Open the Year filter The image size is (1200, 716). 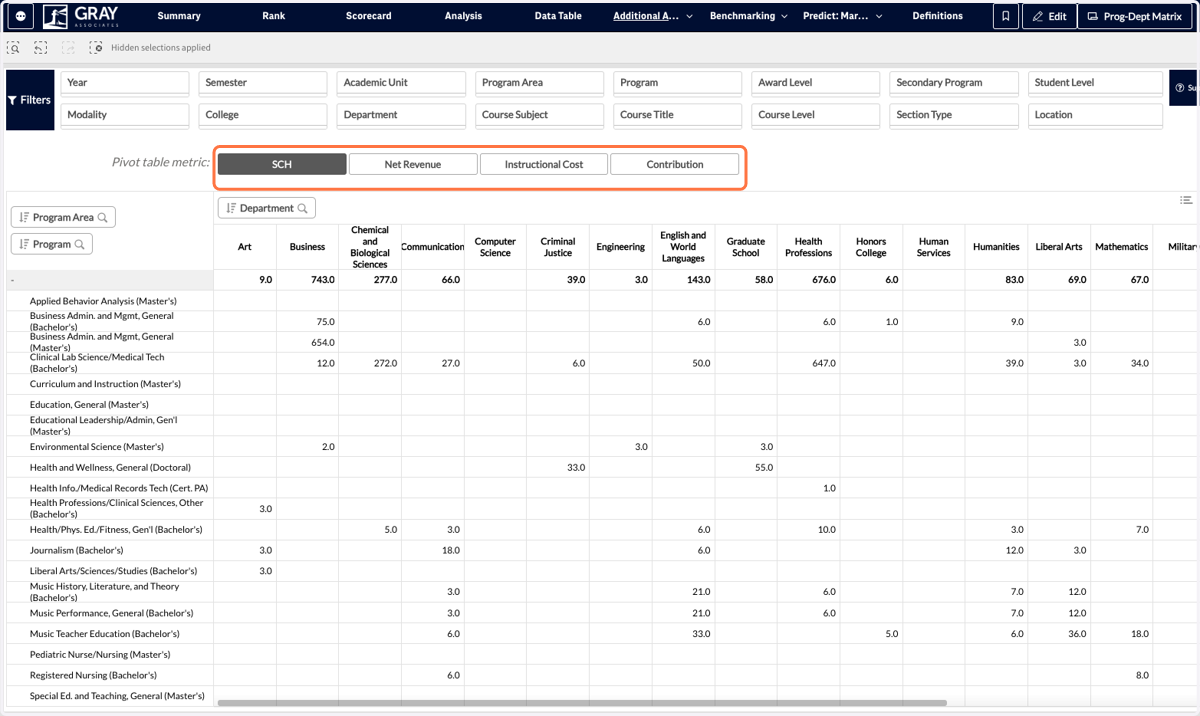[x=125, y=83]
